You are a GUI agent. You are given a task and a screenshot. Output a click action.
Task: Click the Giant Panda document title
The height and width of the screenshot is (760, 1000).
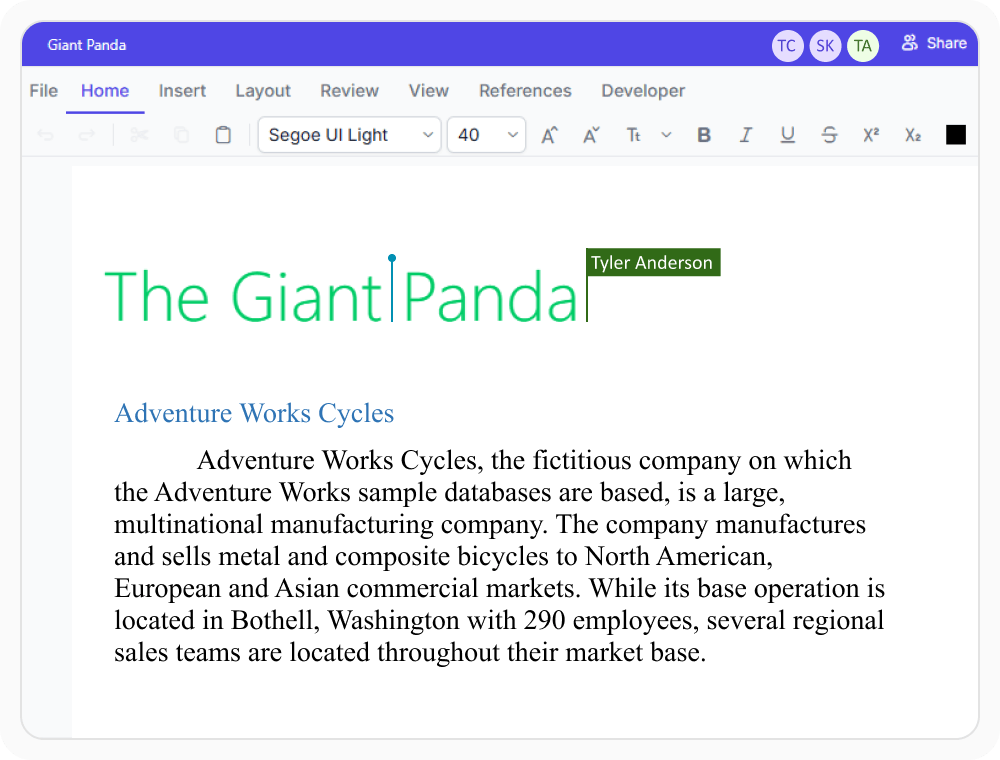[x=87, y=45]
